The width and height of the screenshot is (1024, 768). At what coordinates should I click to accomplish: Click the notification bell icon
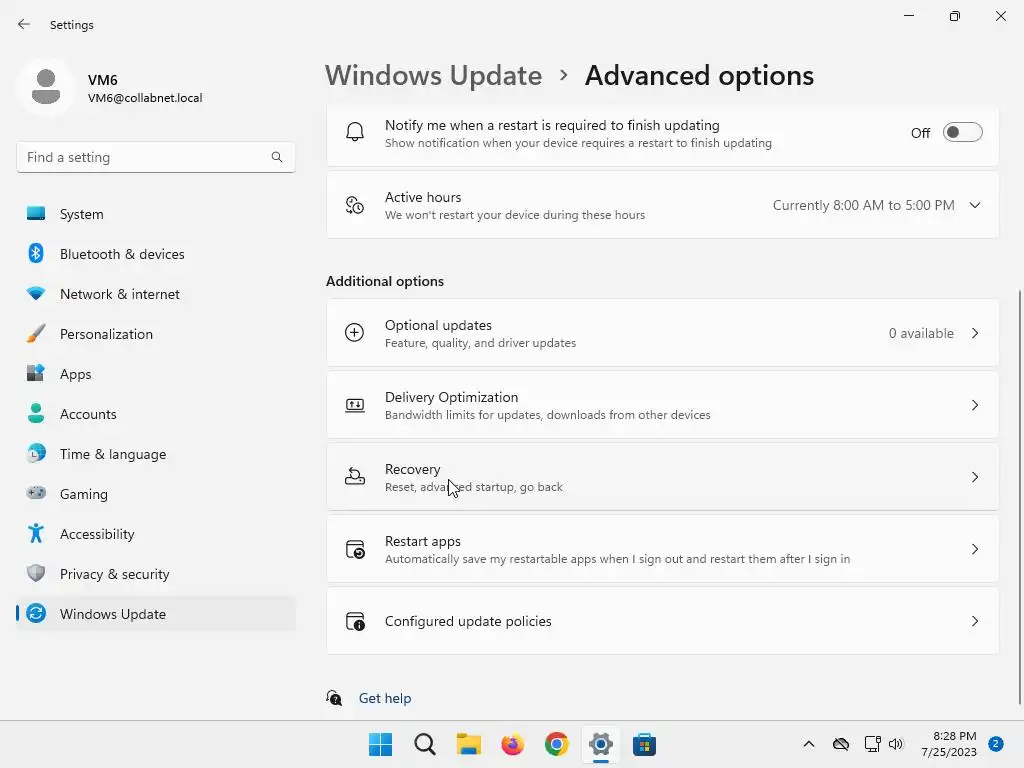(355, 133)
